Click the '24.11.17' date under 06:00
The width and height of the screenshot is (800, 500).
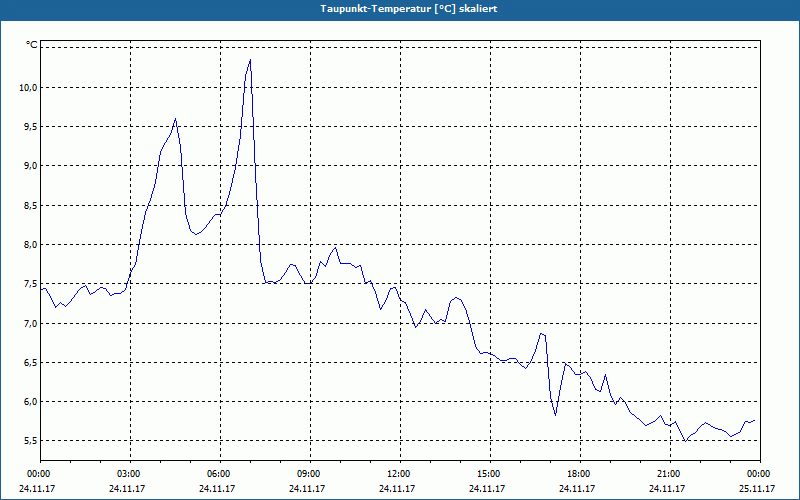[217, 489]
